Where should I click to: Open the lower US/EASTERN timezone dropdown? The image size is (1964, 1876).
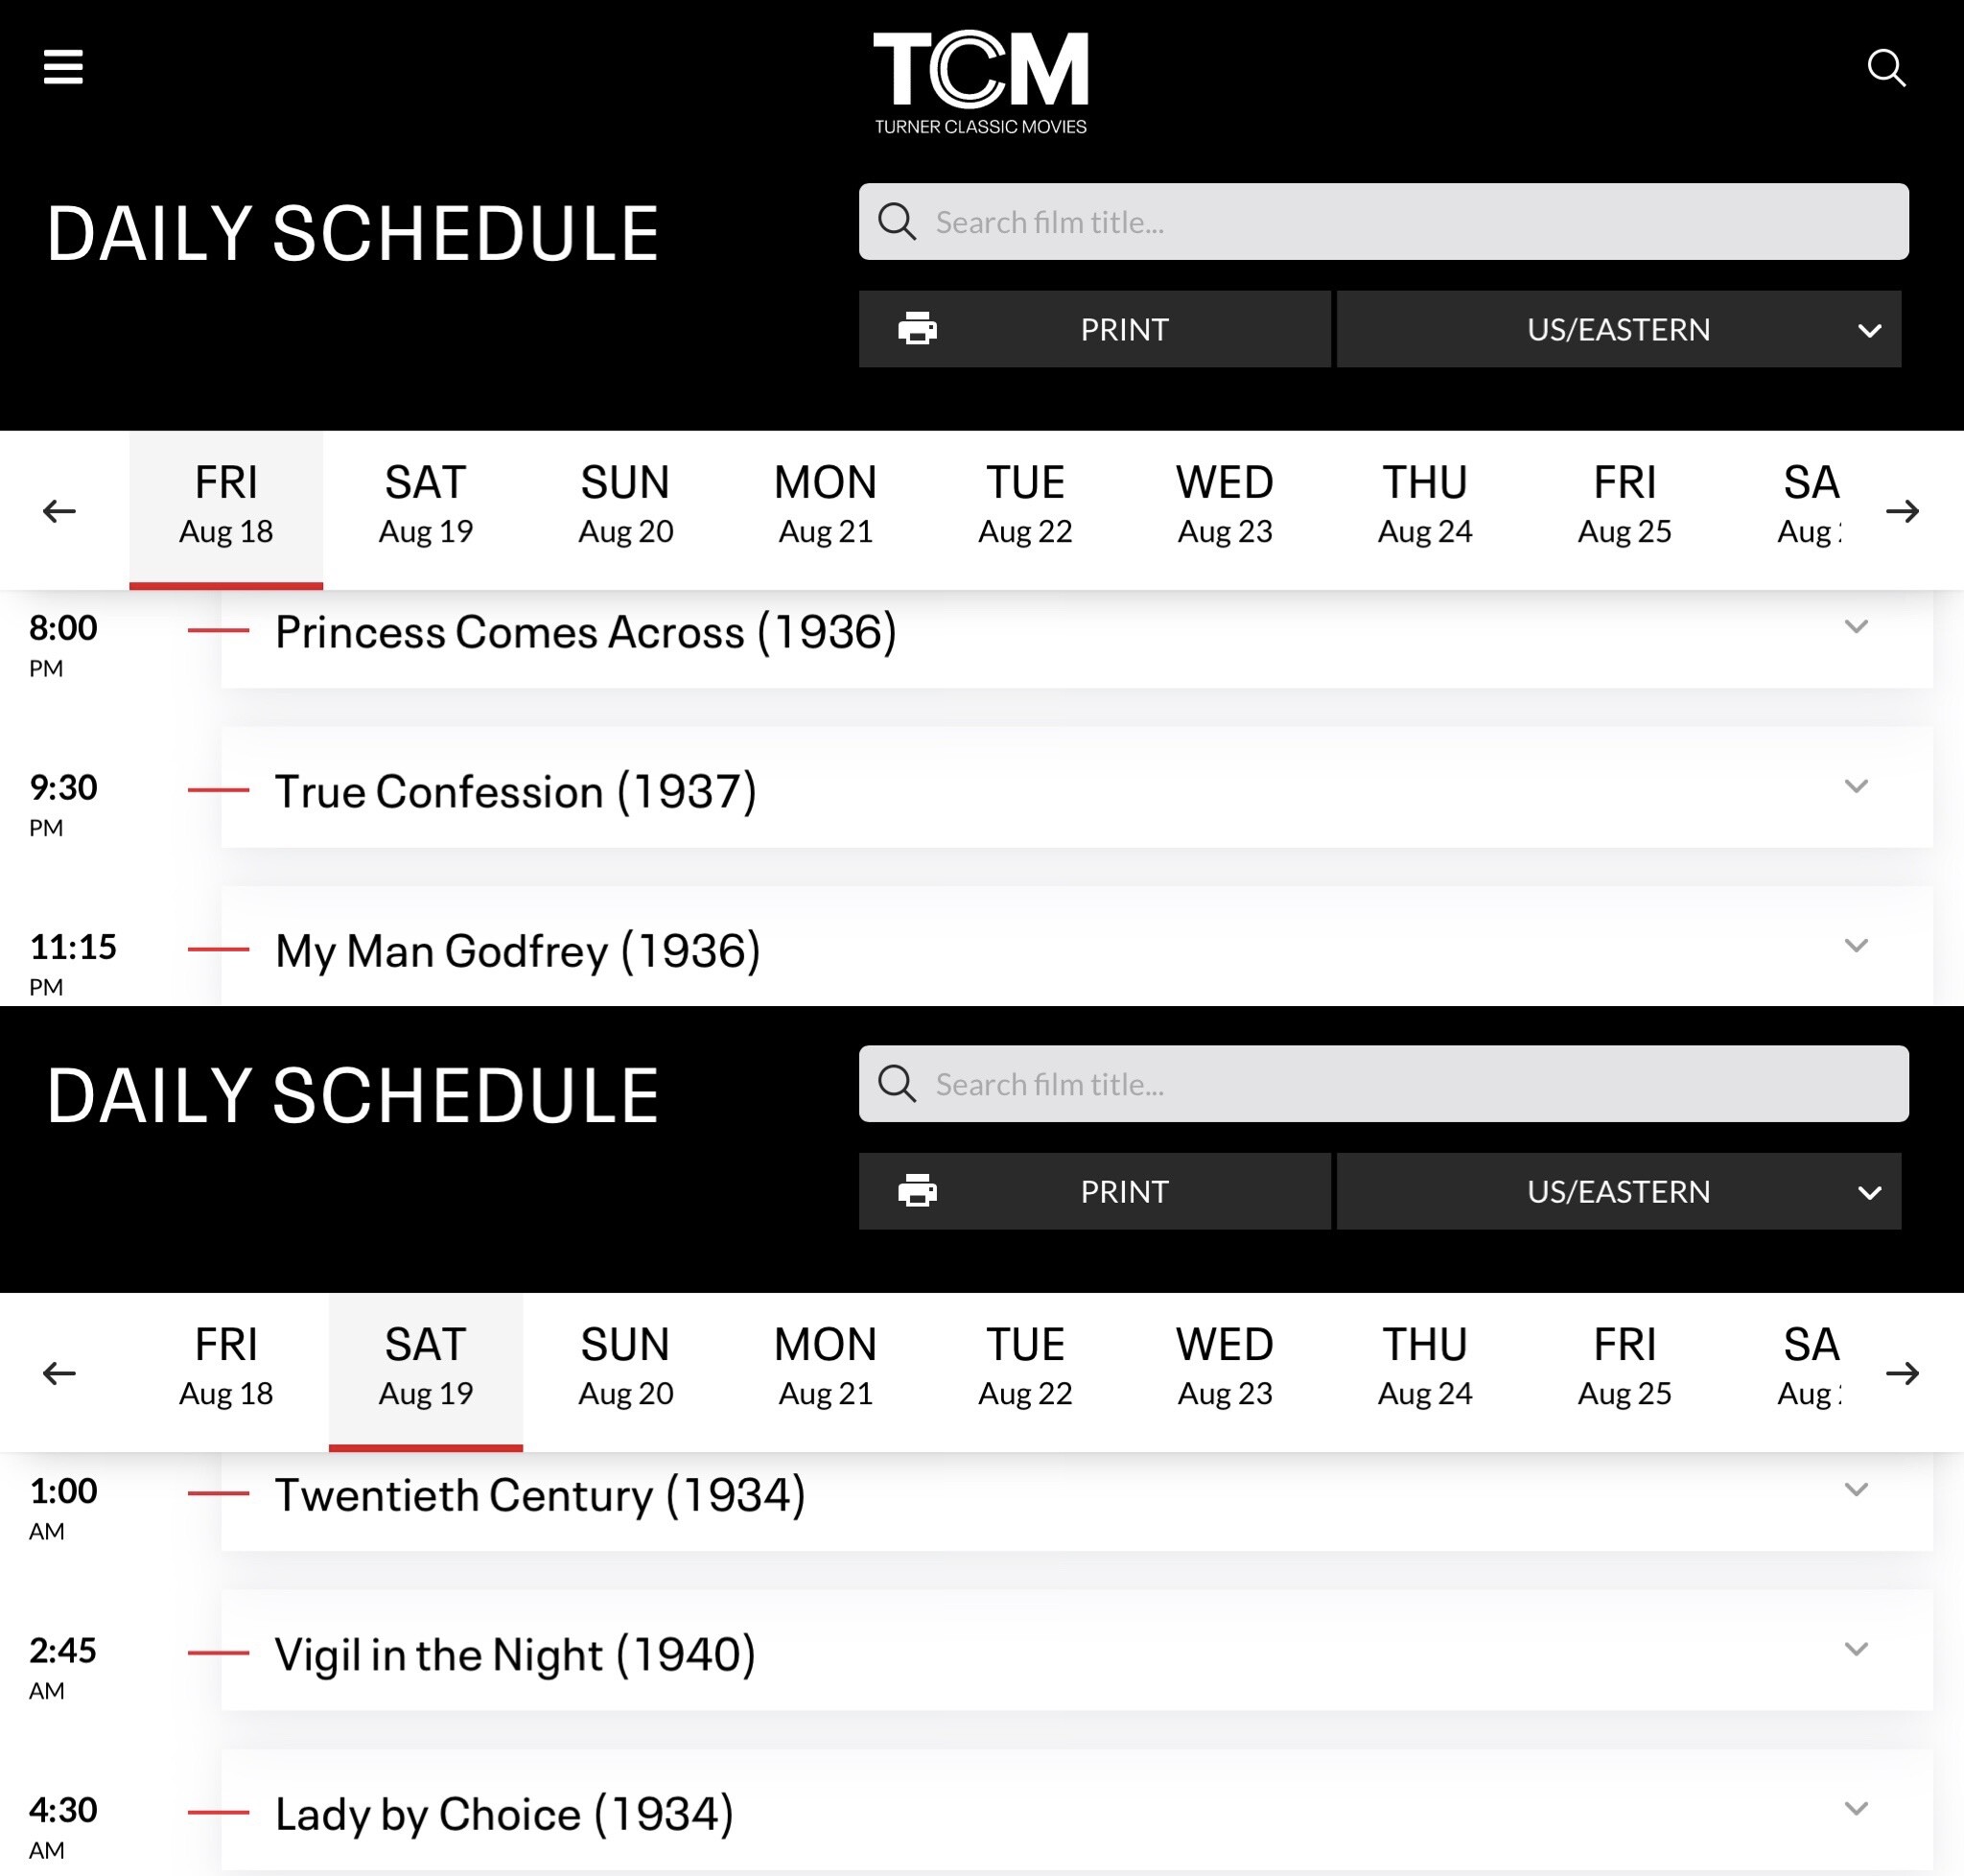click(1618, 1191)
